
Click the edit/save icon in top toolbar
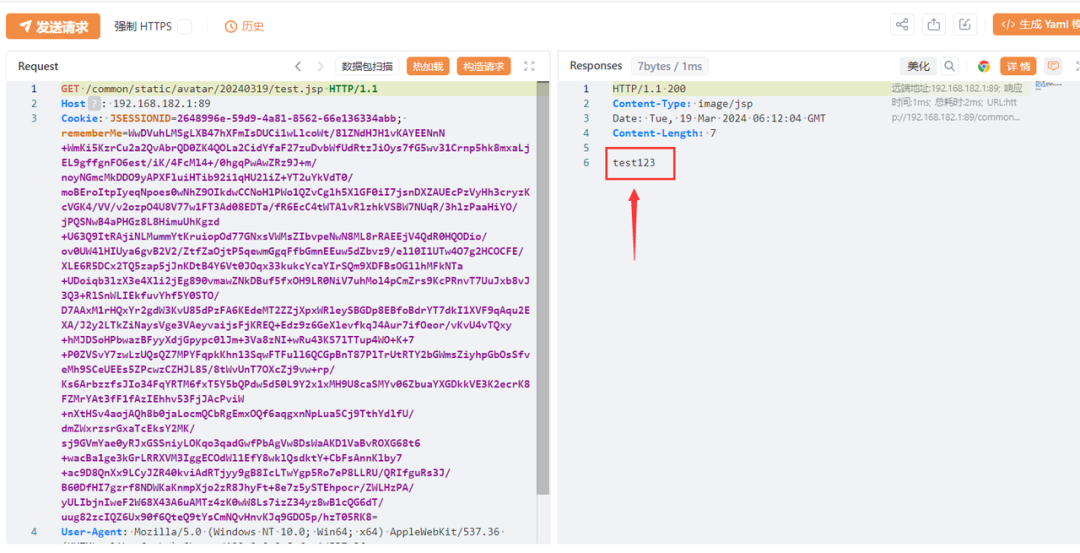click(x=964, y=25)
